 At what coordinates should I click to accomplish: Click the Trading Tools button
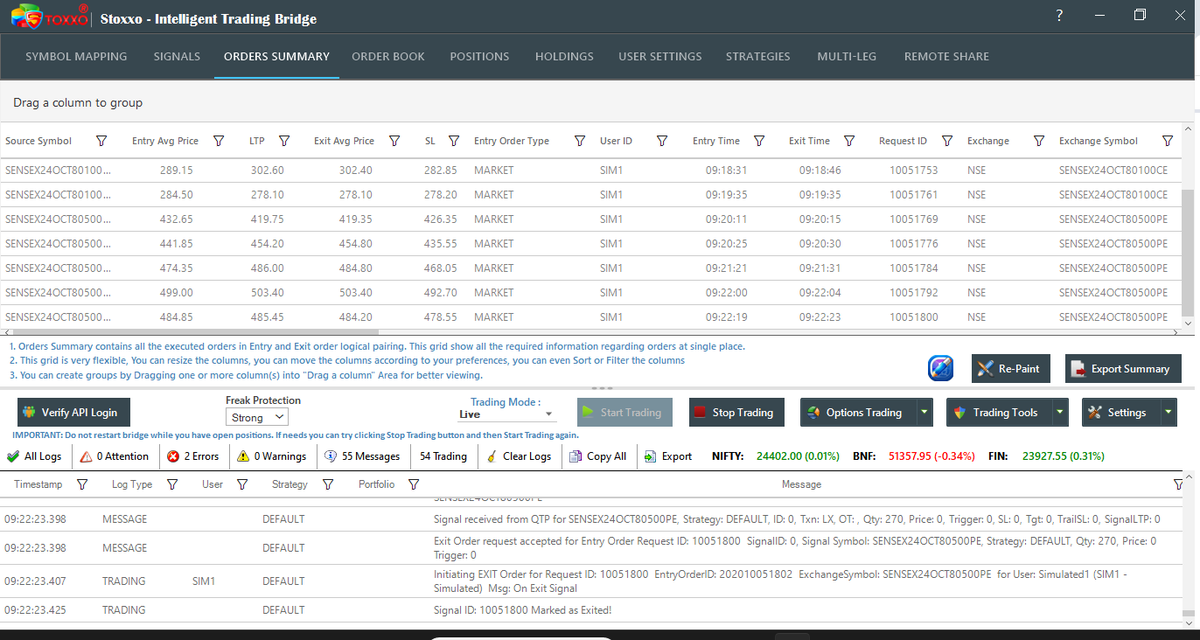click(x=997, y=412)
